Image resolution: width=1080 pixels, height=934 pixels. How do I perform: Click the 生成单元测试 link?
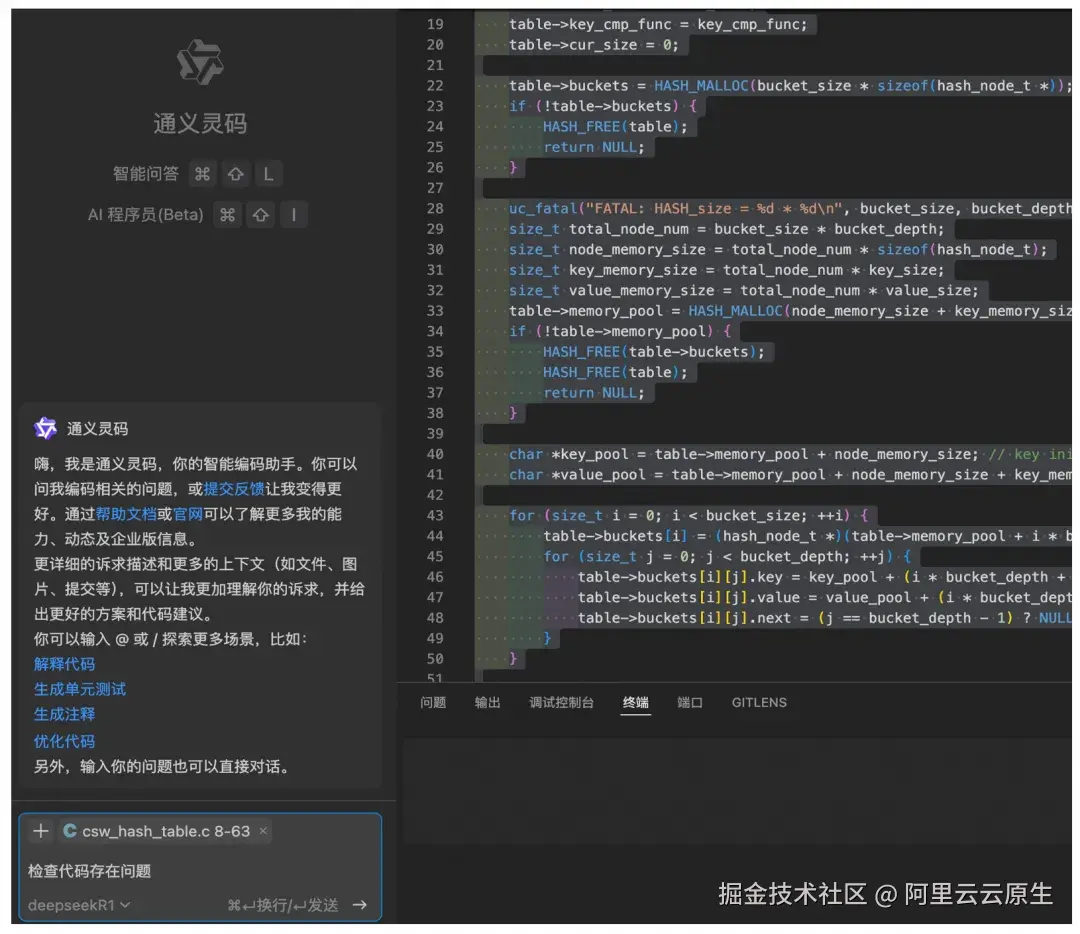pyautogui.click(x=80, y=689)
